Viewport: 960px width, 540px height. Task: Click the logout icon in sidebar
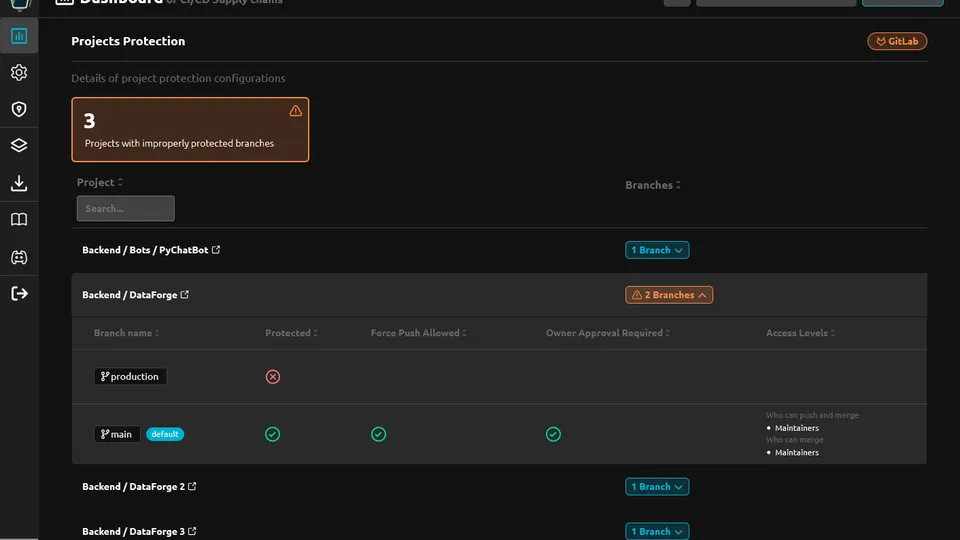coord(19,294)
